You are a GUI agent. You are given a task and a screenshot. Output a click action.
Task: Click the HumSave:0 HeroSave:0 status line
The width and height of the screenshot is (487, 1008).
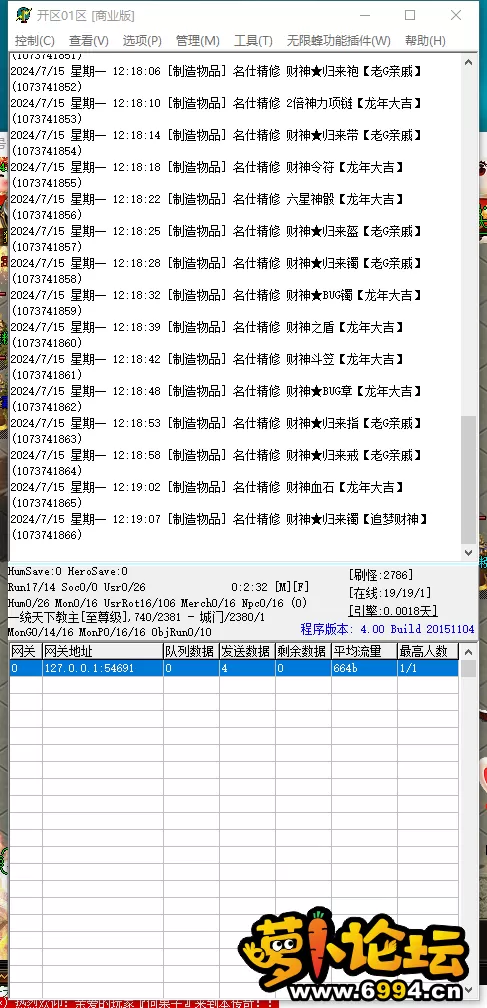coord(67,571)
